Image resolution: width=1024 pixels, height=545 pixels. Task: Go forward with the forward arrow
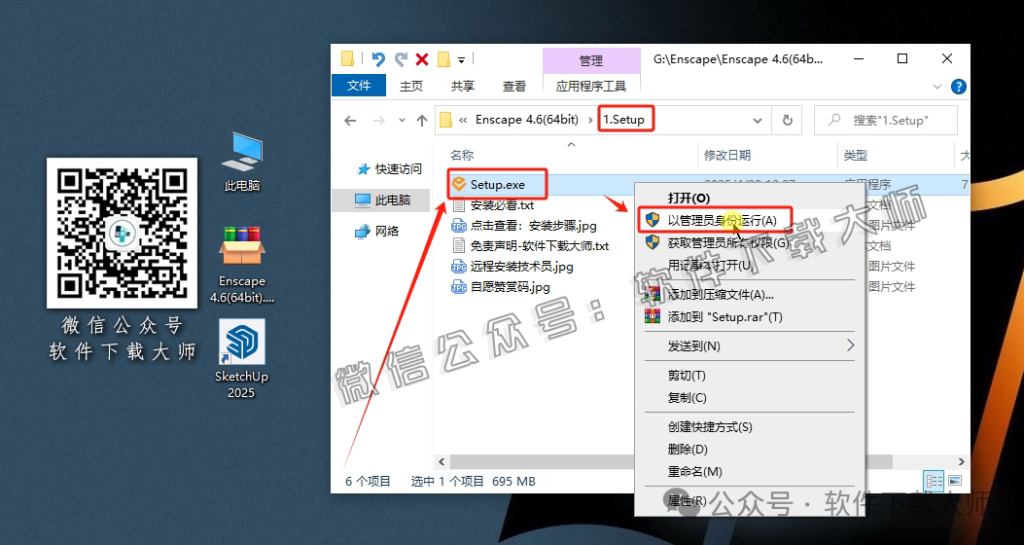tap(379, 121)
